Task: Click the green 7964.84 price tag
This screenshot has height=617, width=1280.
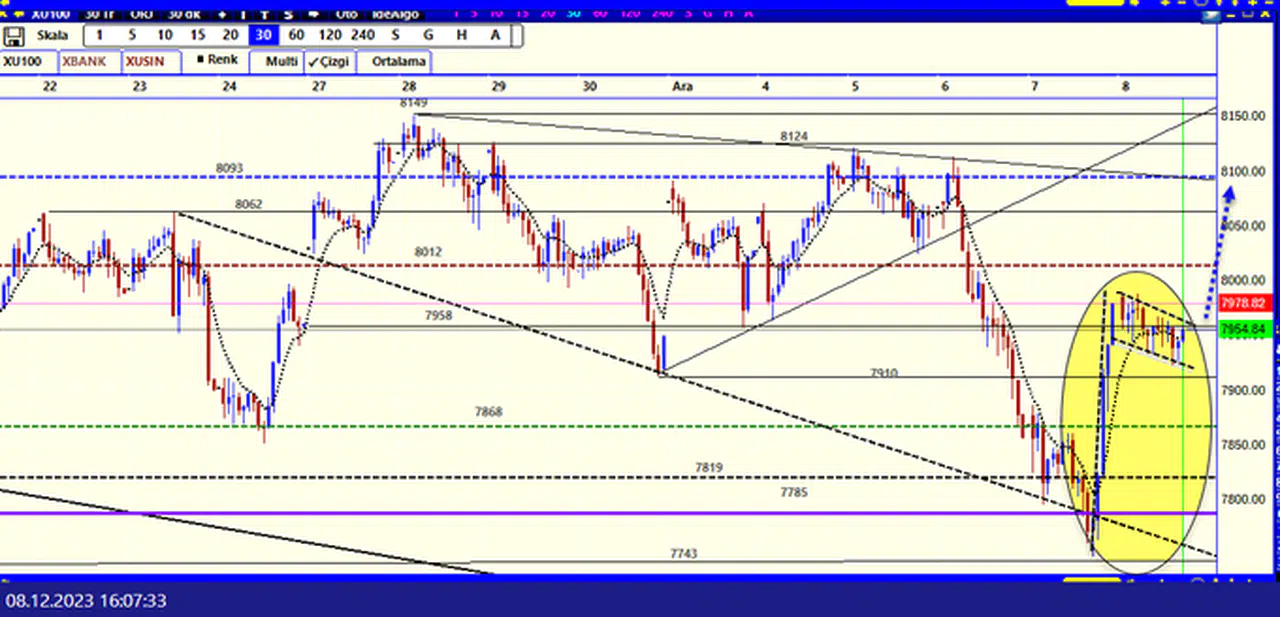Action: coord(1244,329)
